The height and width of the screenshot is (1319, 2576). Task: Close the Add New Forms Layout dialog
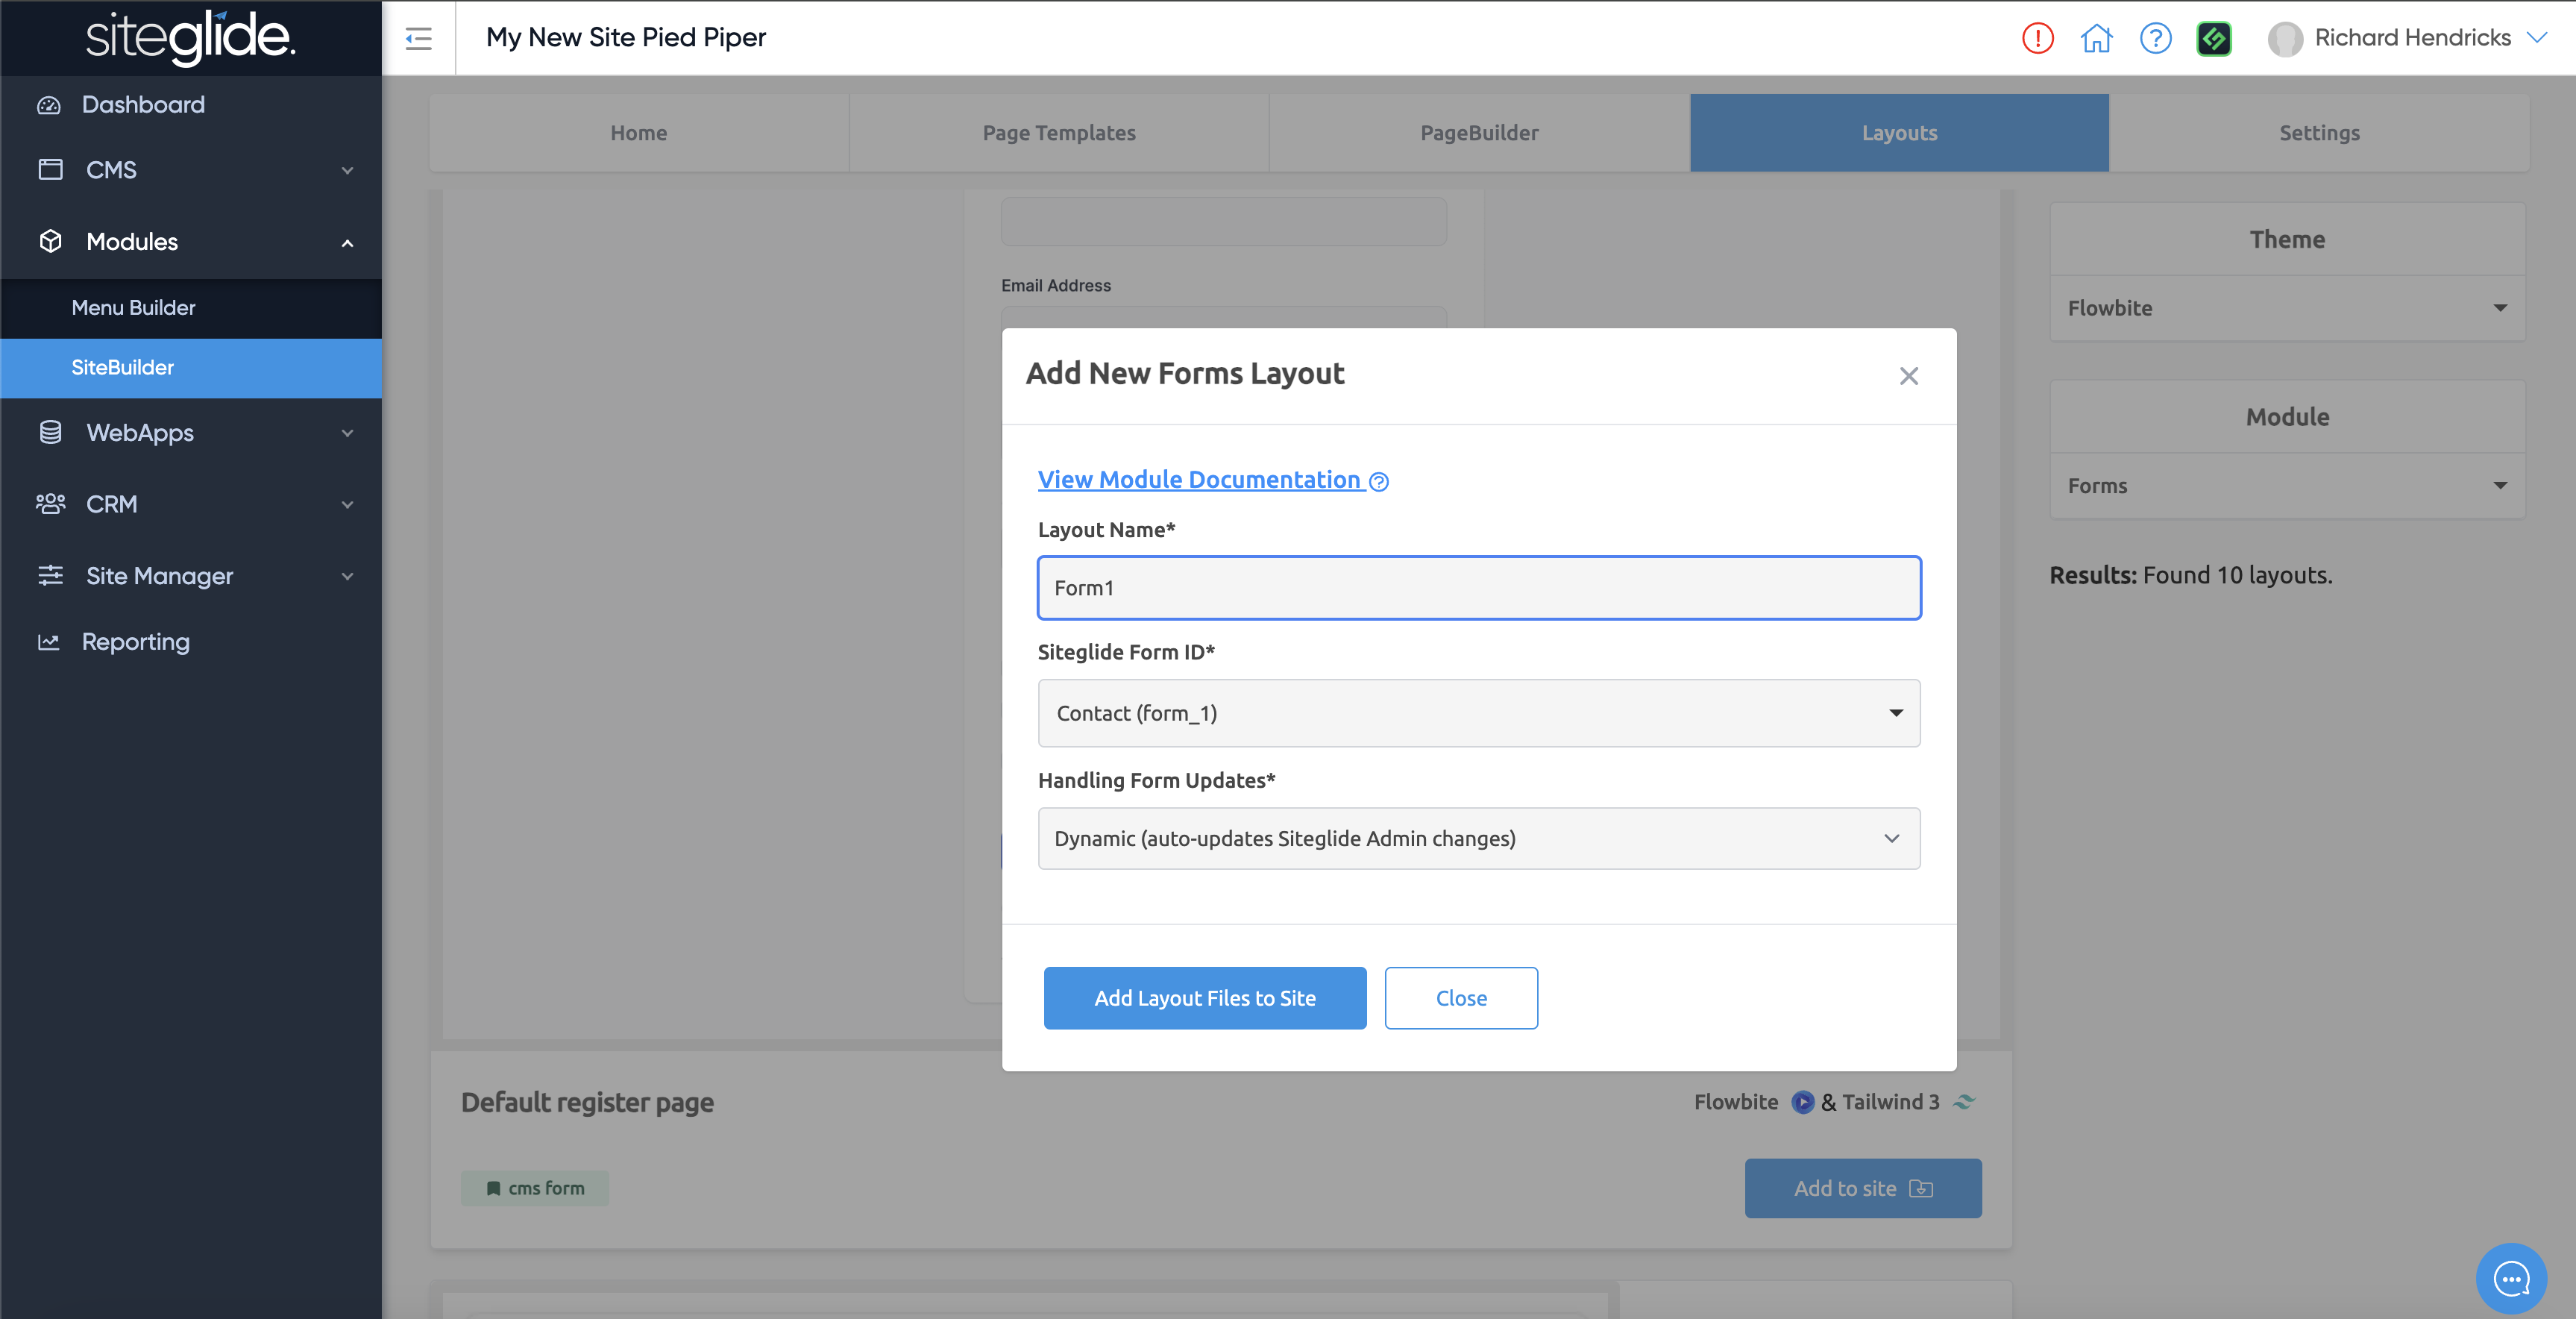[x=1908, y=376]
